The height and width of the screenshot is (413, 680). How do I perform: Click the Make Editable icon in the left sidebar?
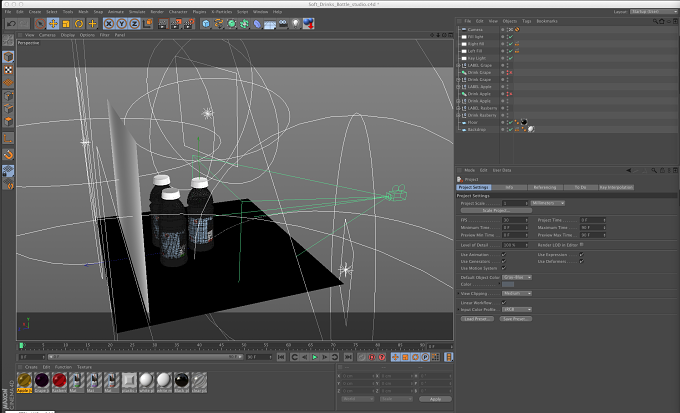coord(8,40)
